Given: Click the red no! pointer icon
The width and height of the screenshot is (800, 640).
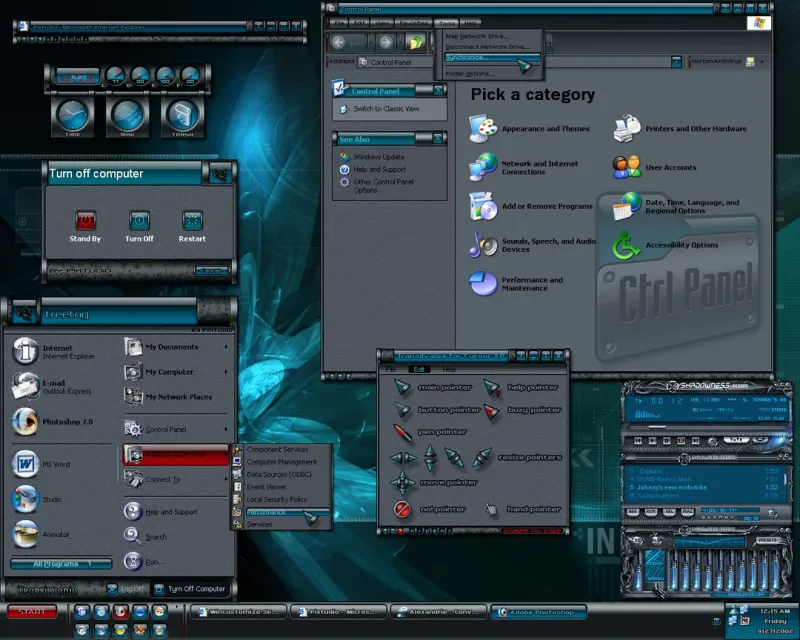Looking at the screenshot, I should click(x=401, y=509).
